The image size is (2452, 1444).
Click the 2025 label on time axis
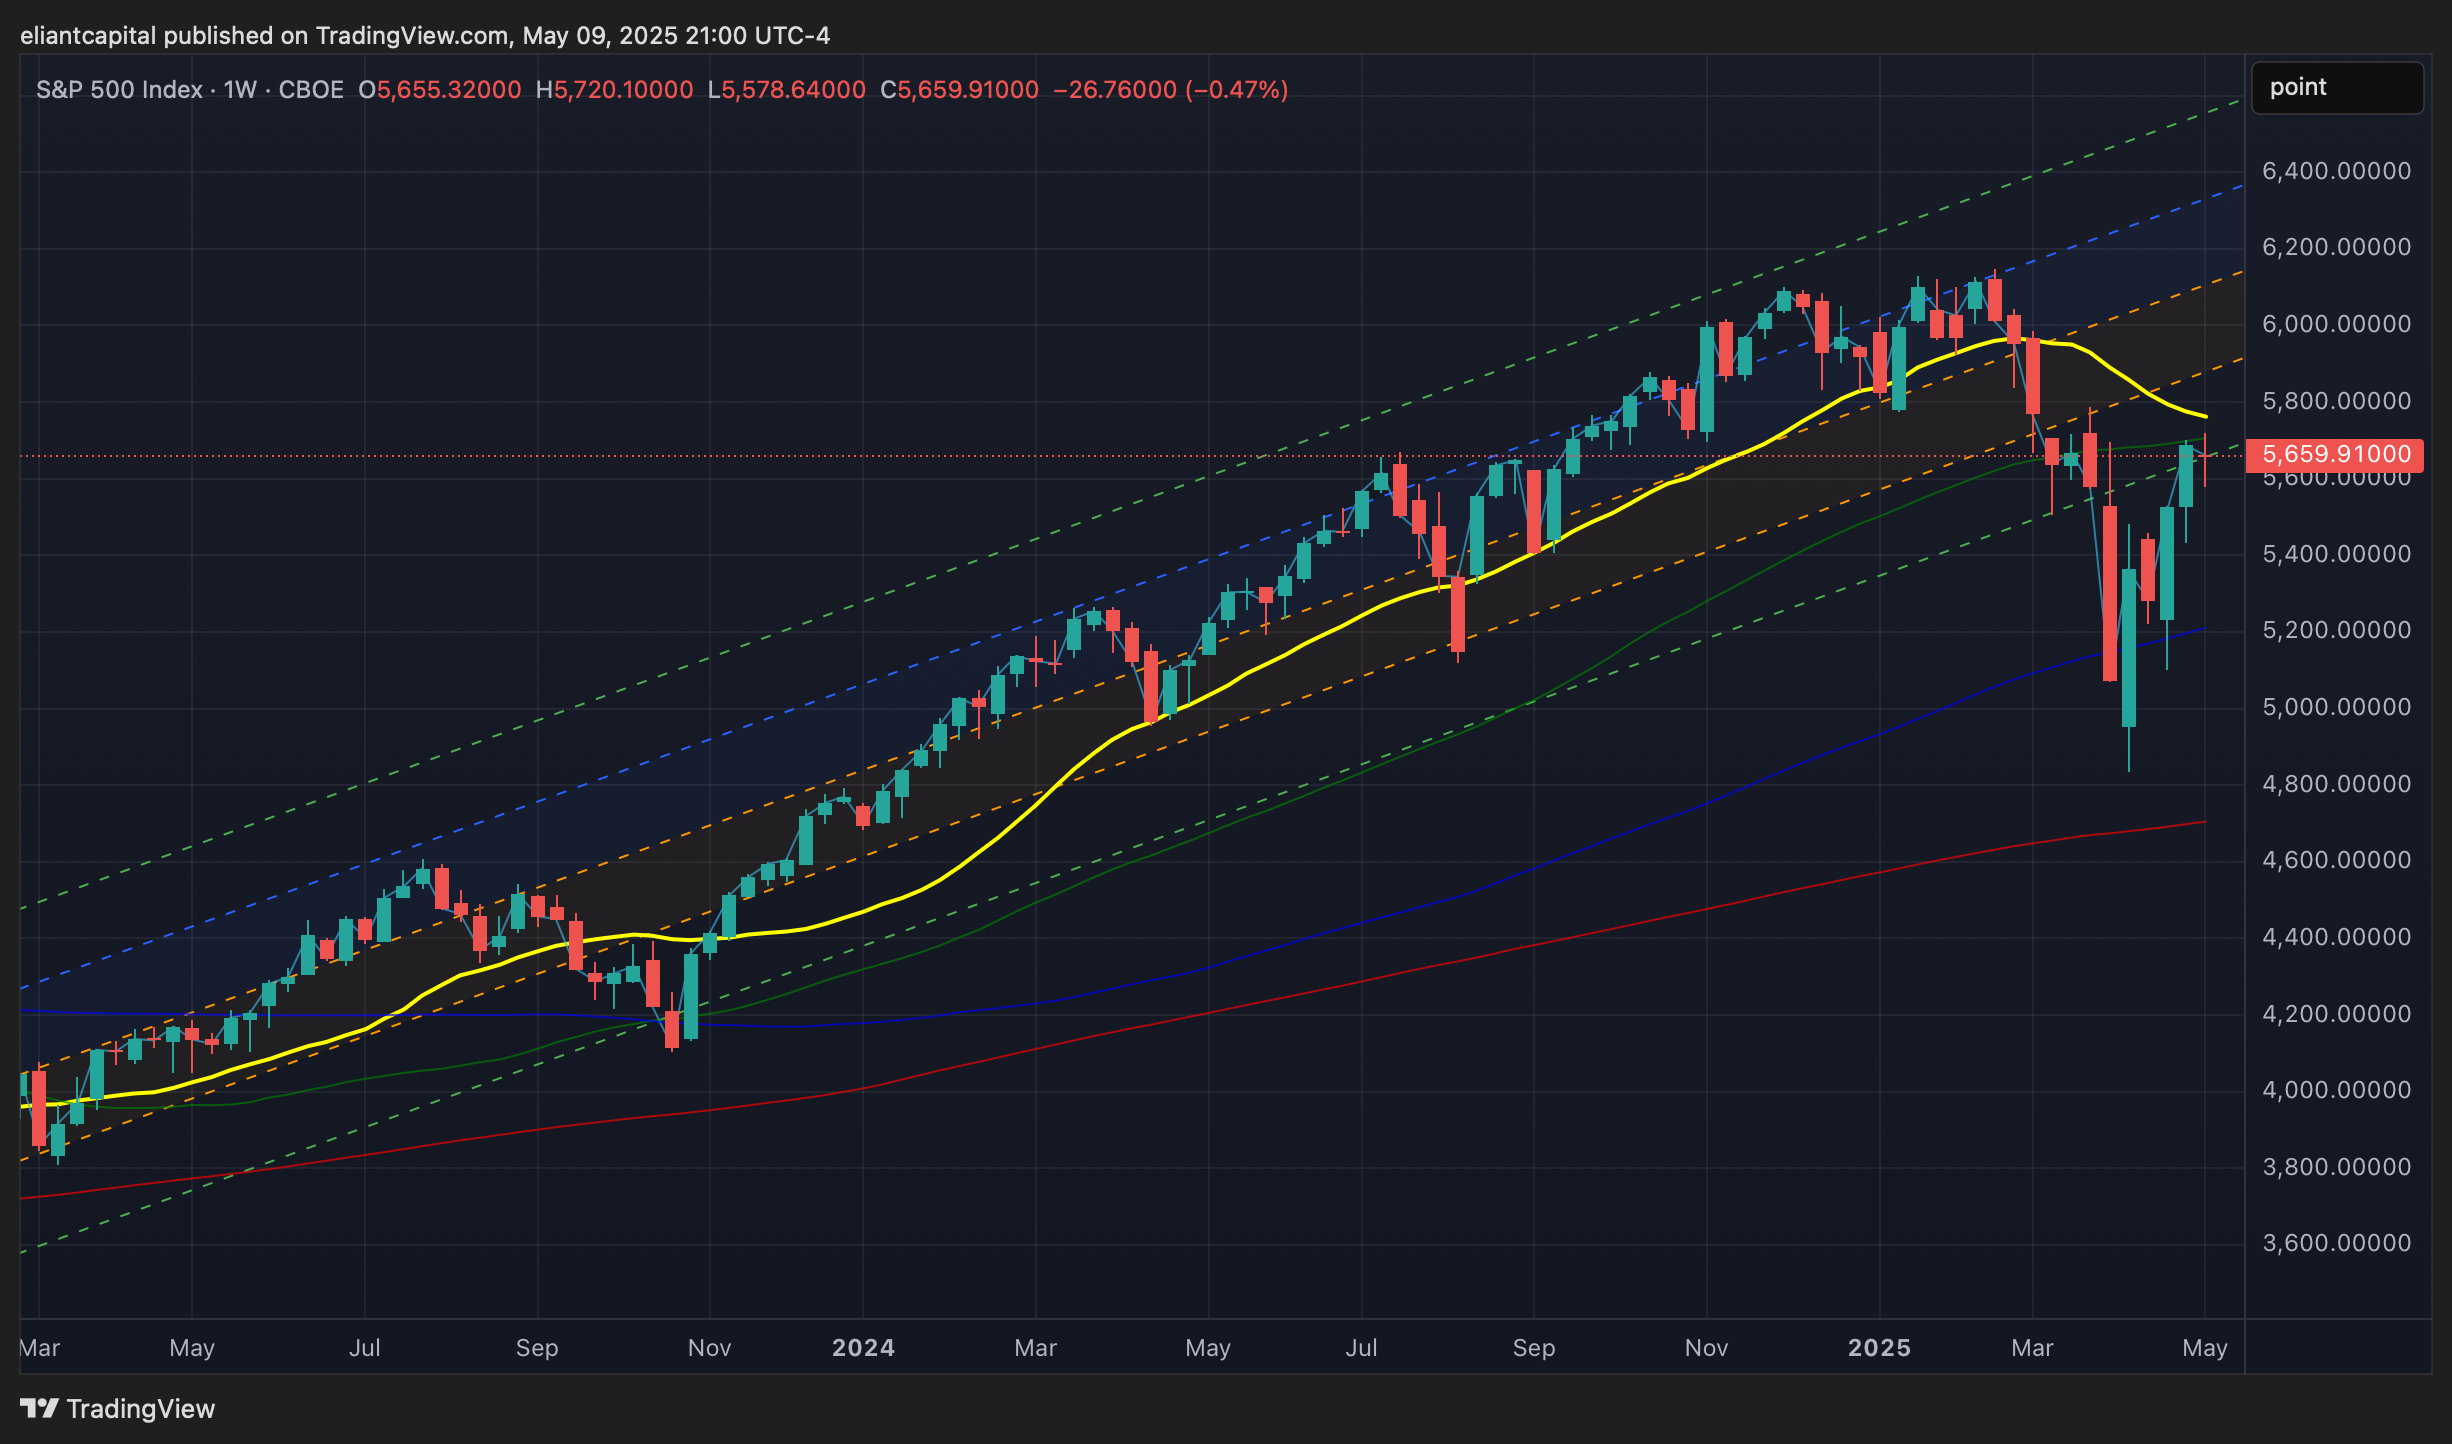point(1879,1348)
